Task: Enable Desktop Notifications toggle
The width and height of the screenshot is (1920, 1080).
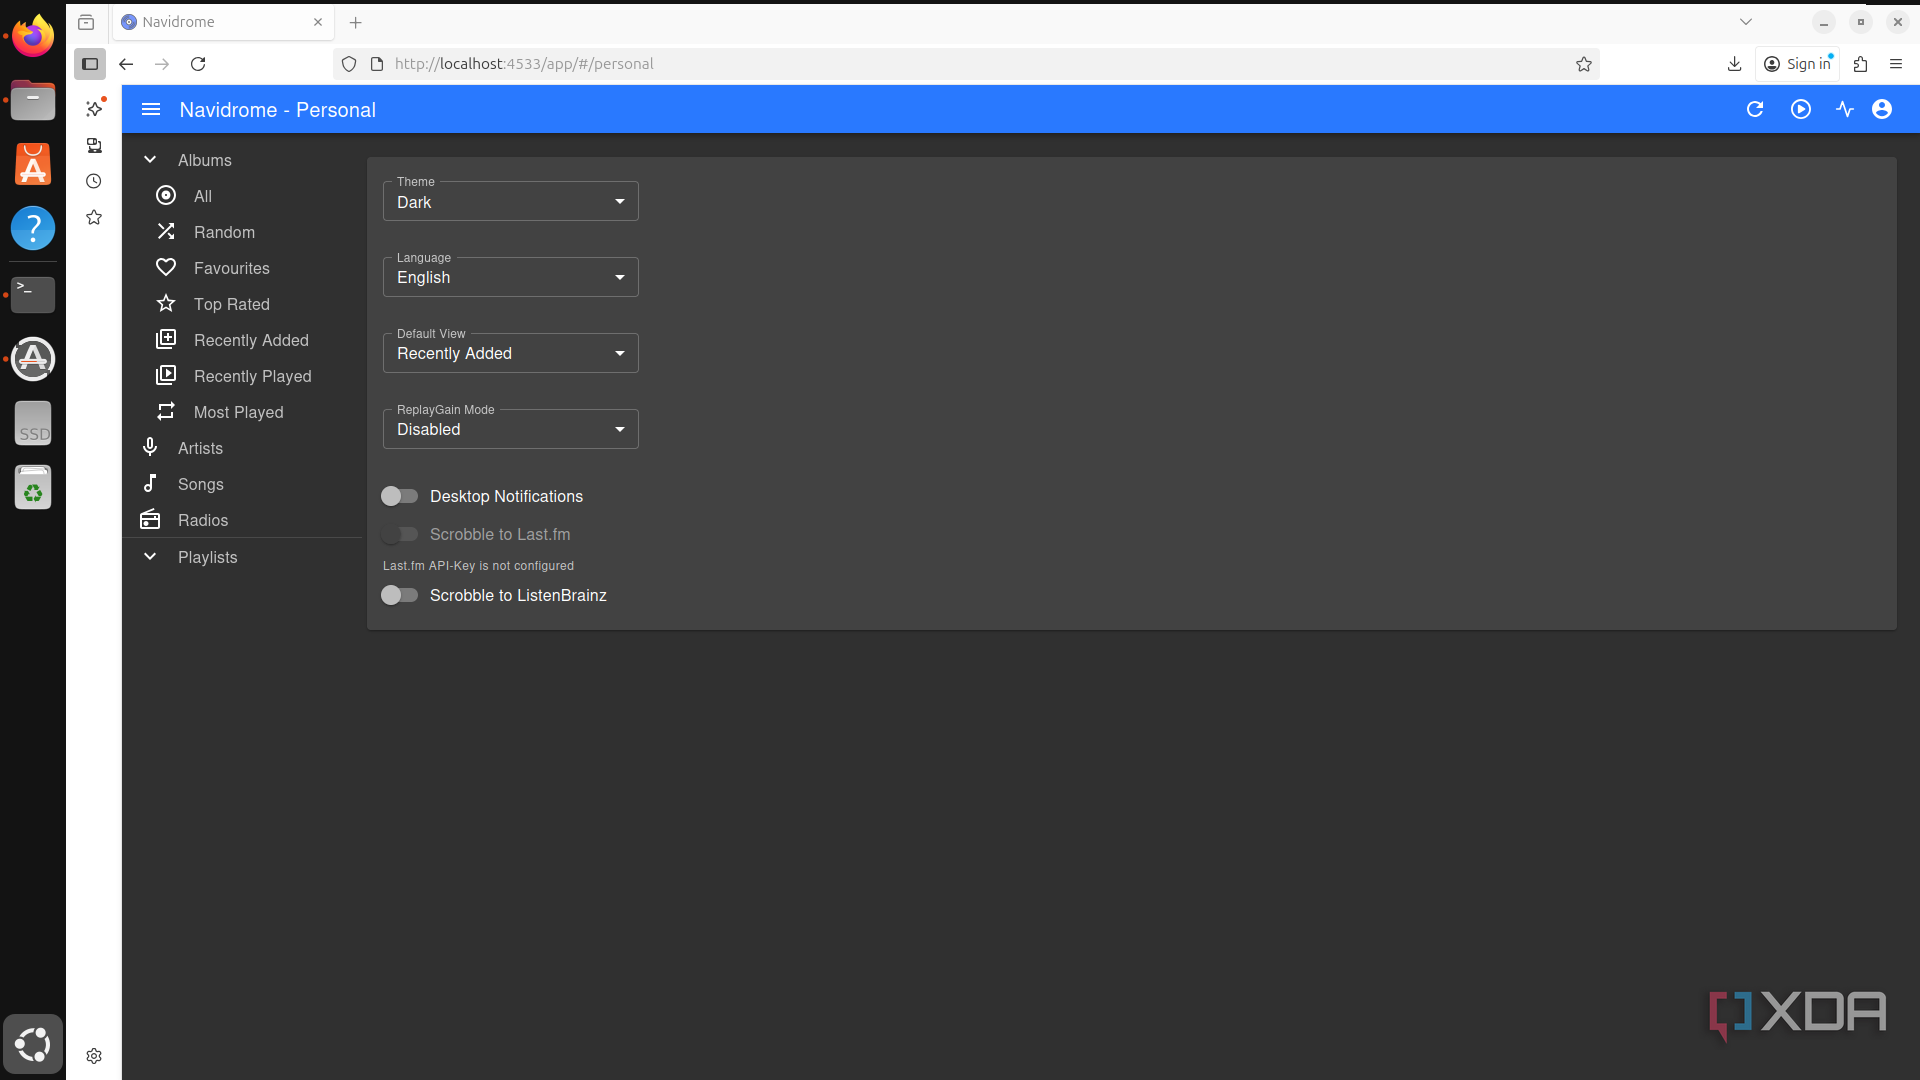Action: (x=399, y=496)
